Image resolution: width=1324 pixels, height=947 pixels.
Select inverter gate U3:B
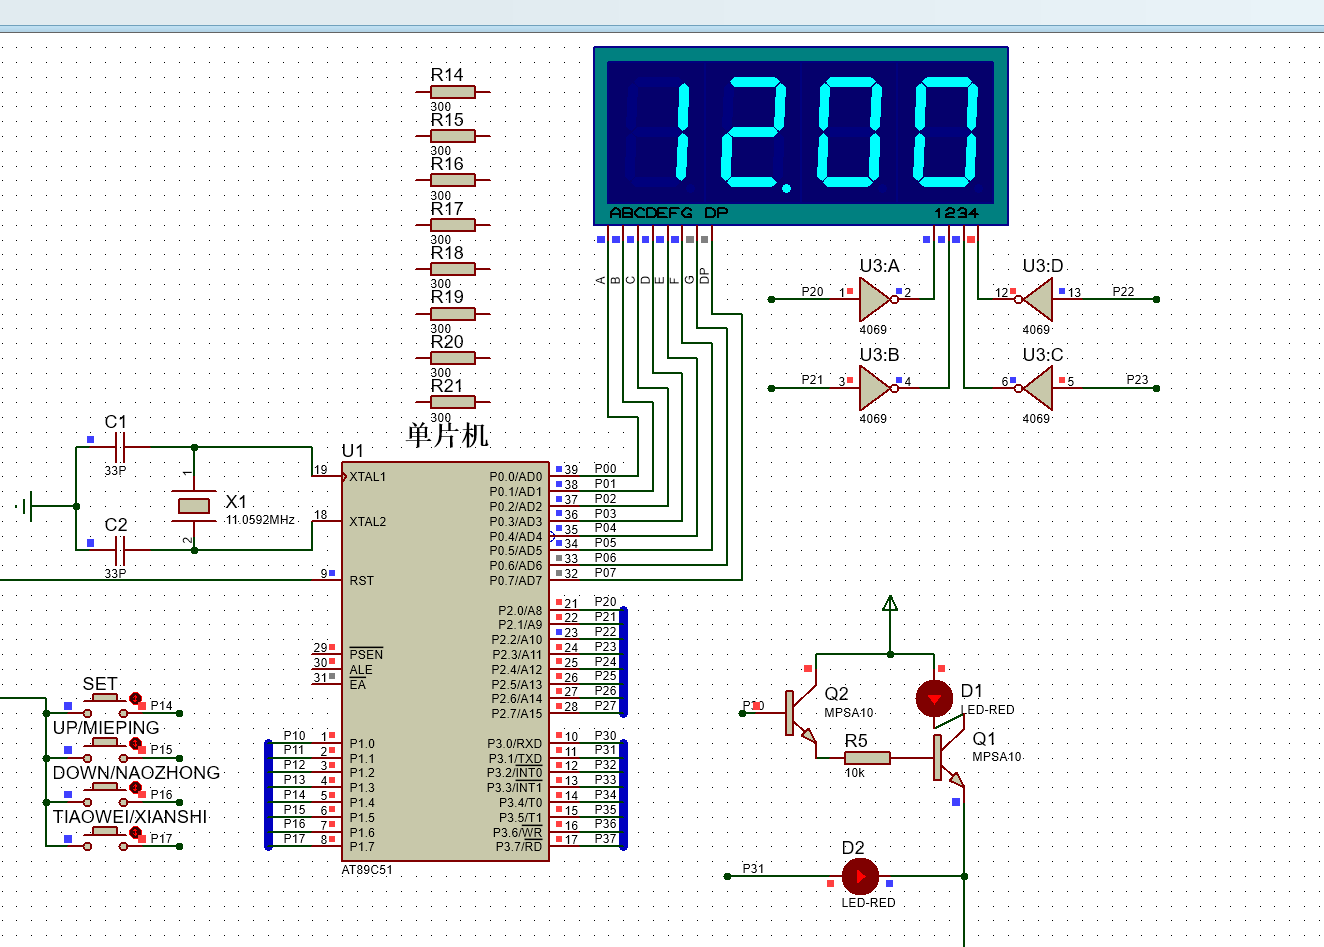click(877, 388)
